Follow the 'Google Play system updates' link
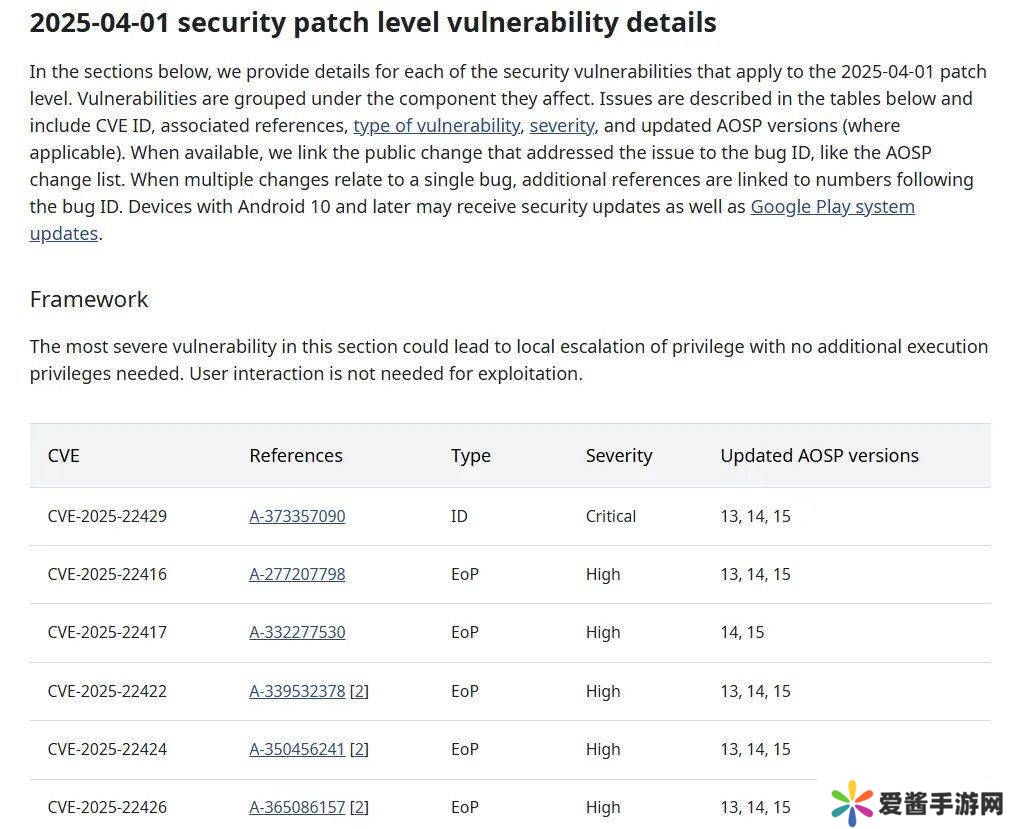 click(832, 207)
